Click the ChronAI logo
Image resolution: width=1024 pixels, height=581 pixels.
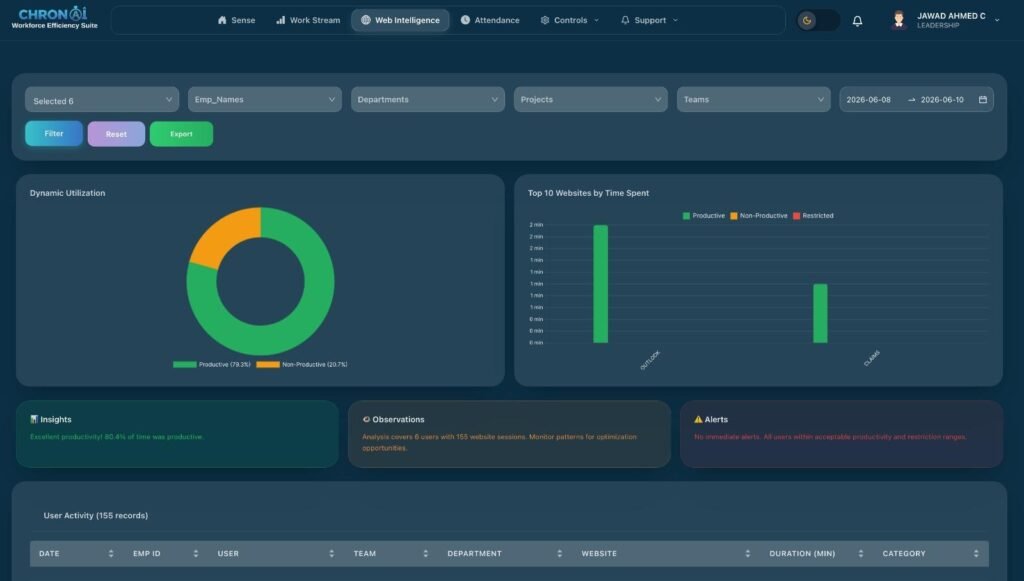[x=54, y=18]
